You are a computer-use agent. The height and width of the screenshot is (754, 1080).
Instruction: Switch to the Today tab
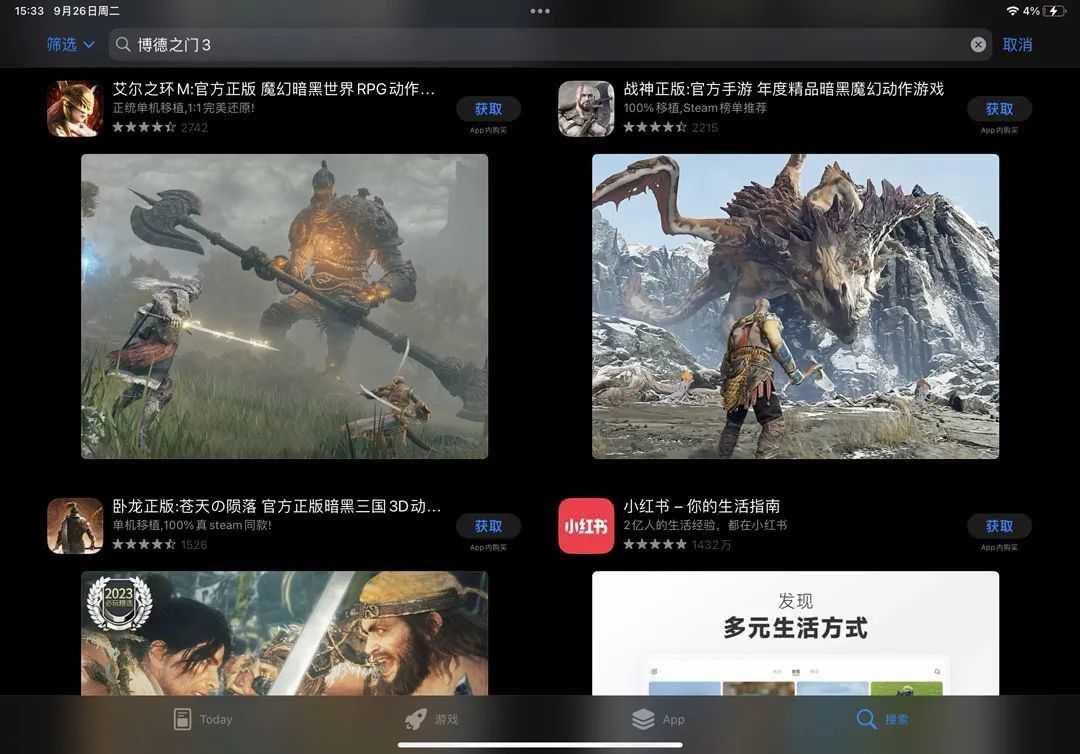[x=202, y=719]
